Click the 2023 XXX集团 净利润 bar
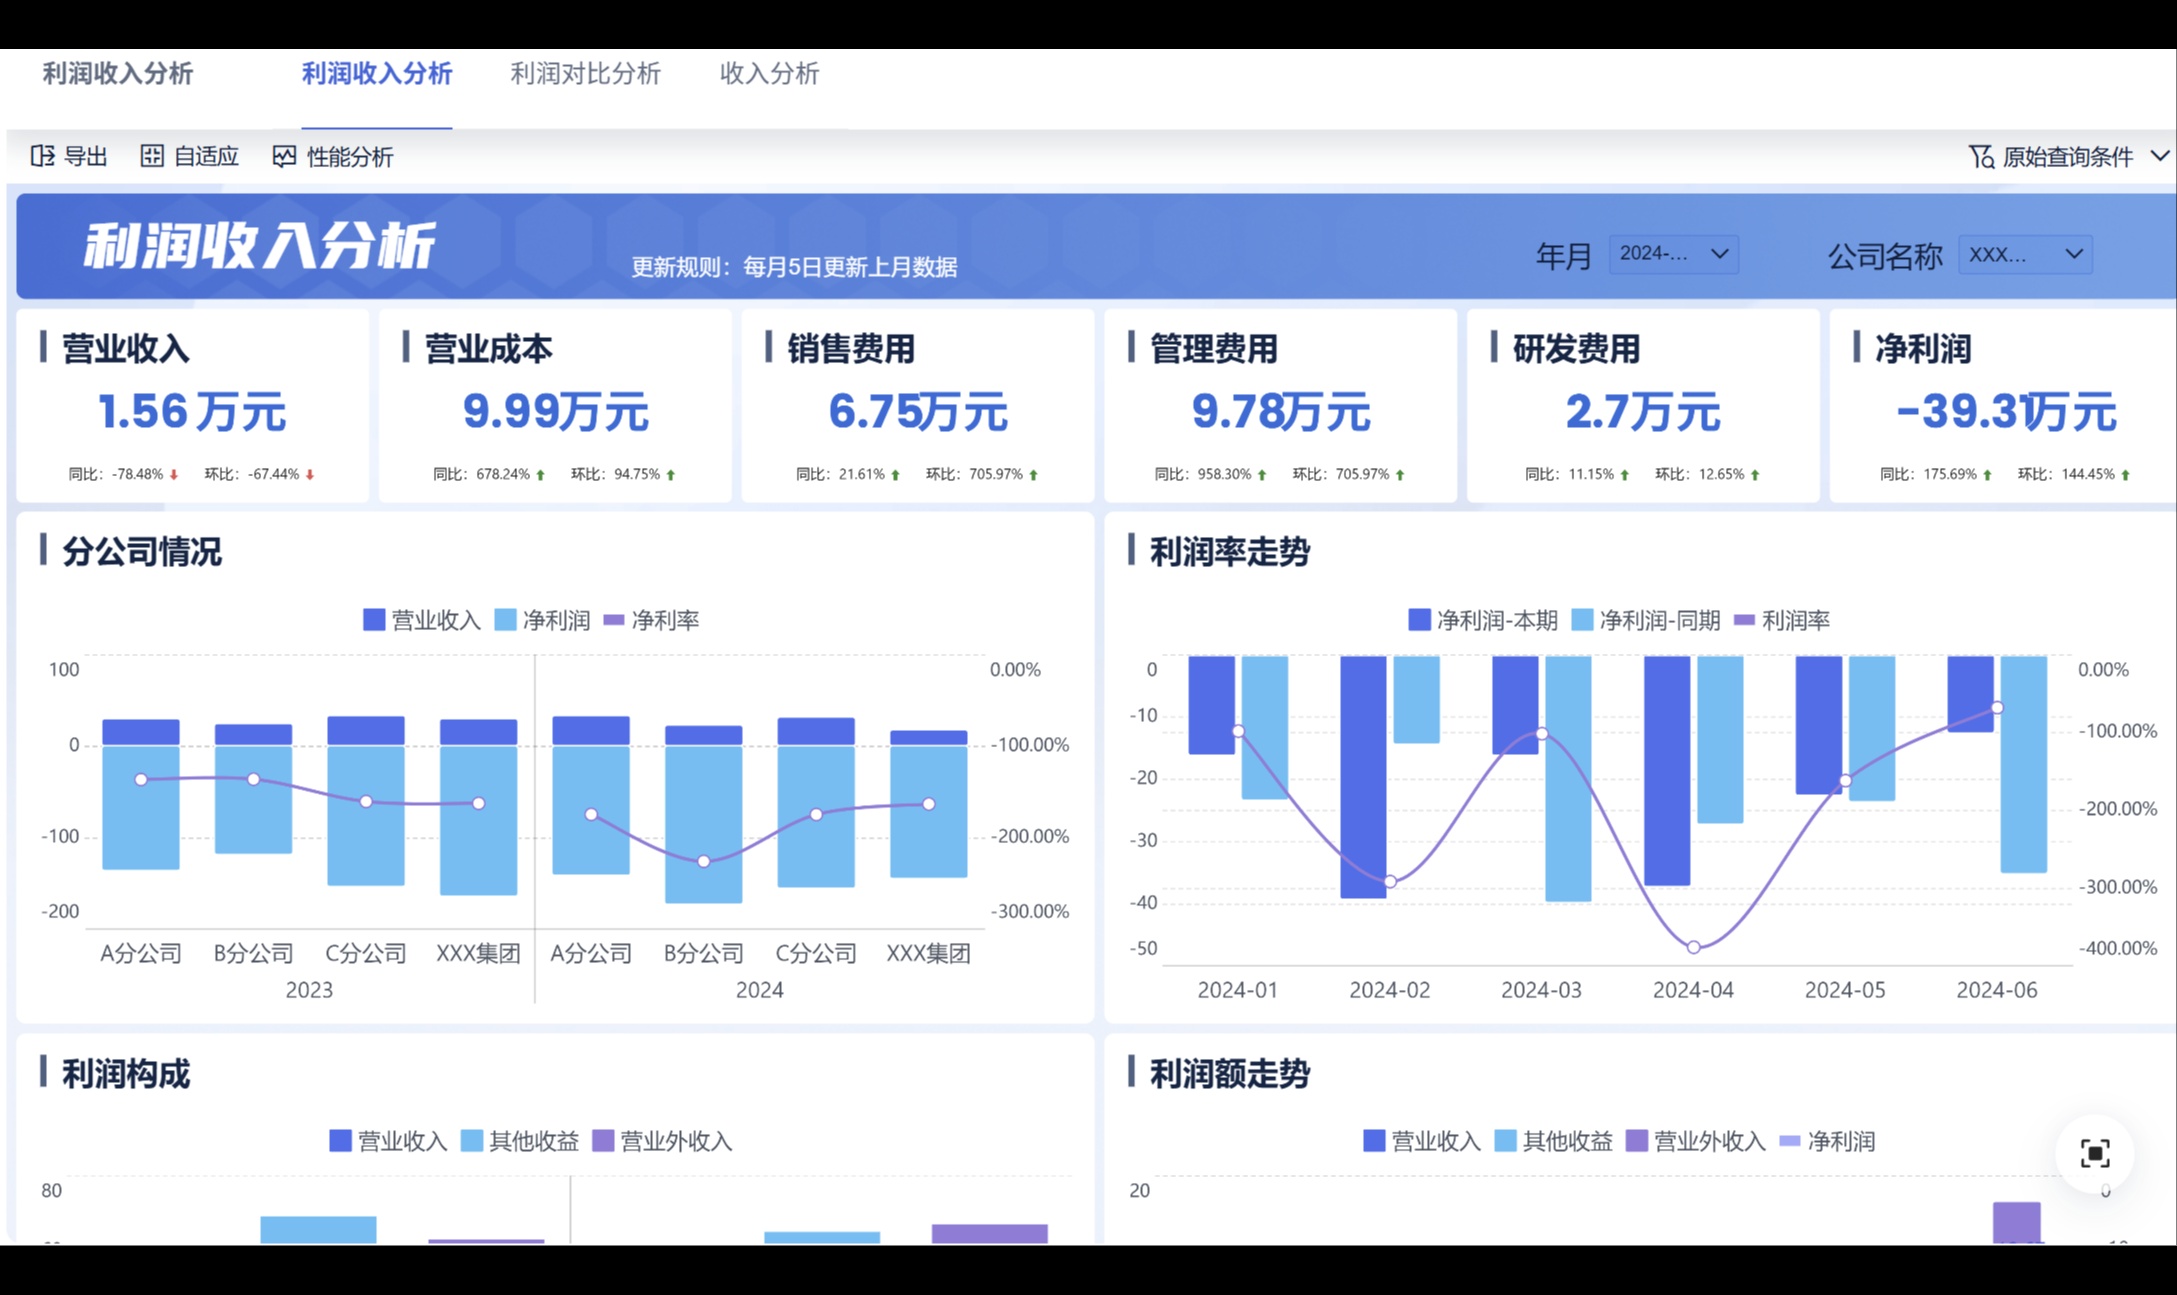Image resolution: width=2177 pixels, height=1295 pixels. (478, 820)
